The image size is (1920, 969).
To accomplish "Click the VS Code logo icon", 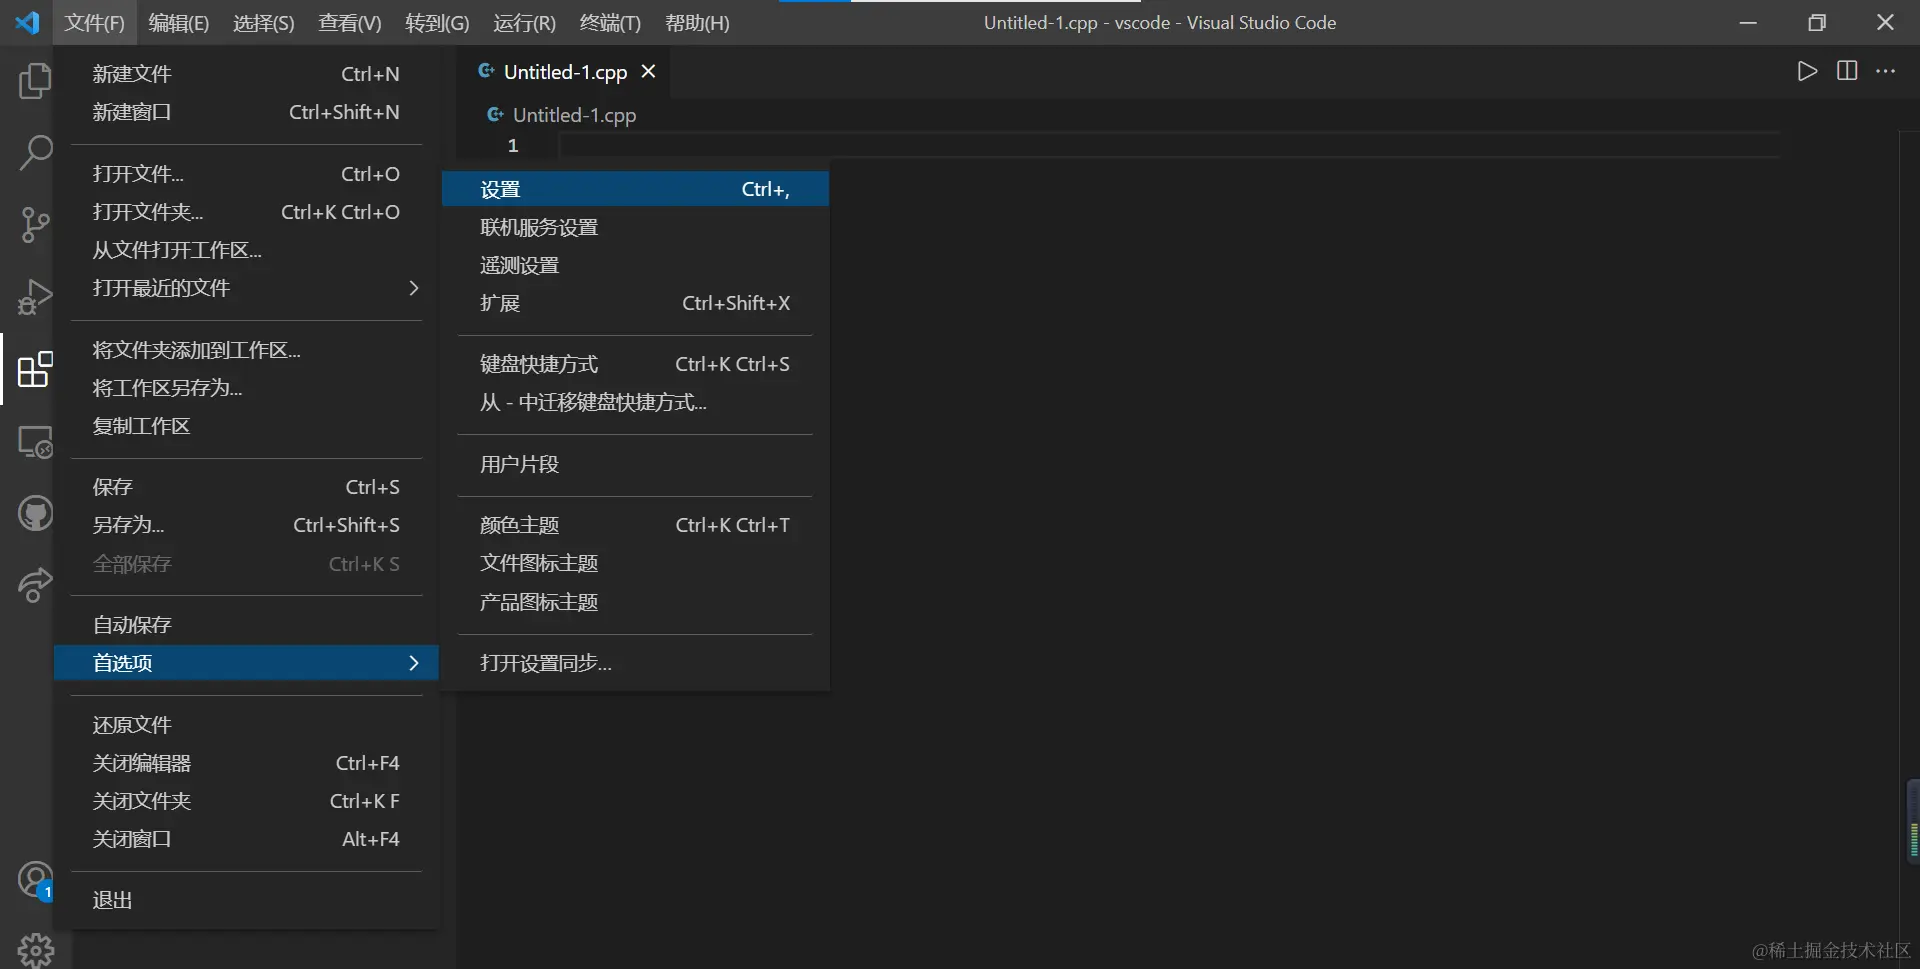I will coord(27,22).
